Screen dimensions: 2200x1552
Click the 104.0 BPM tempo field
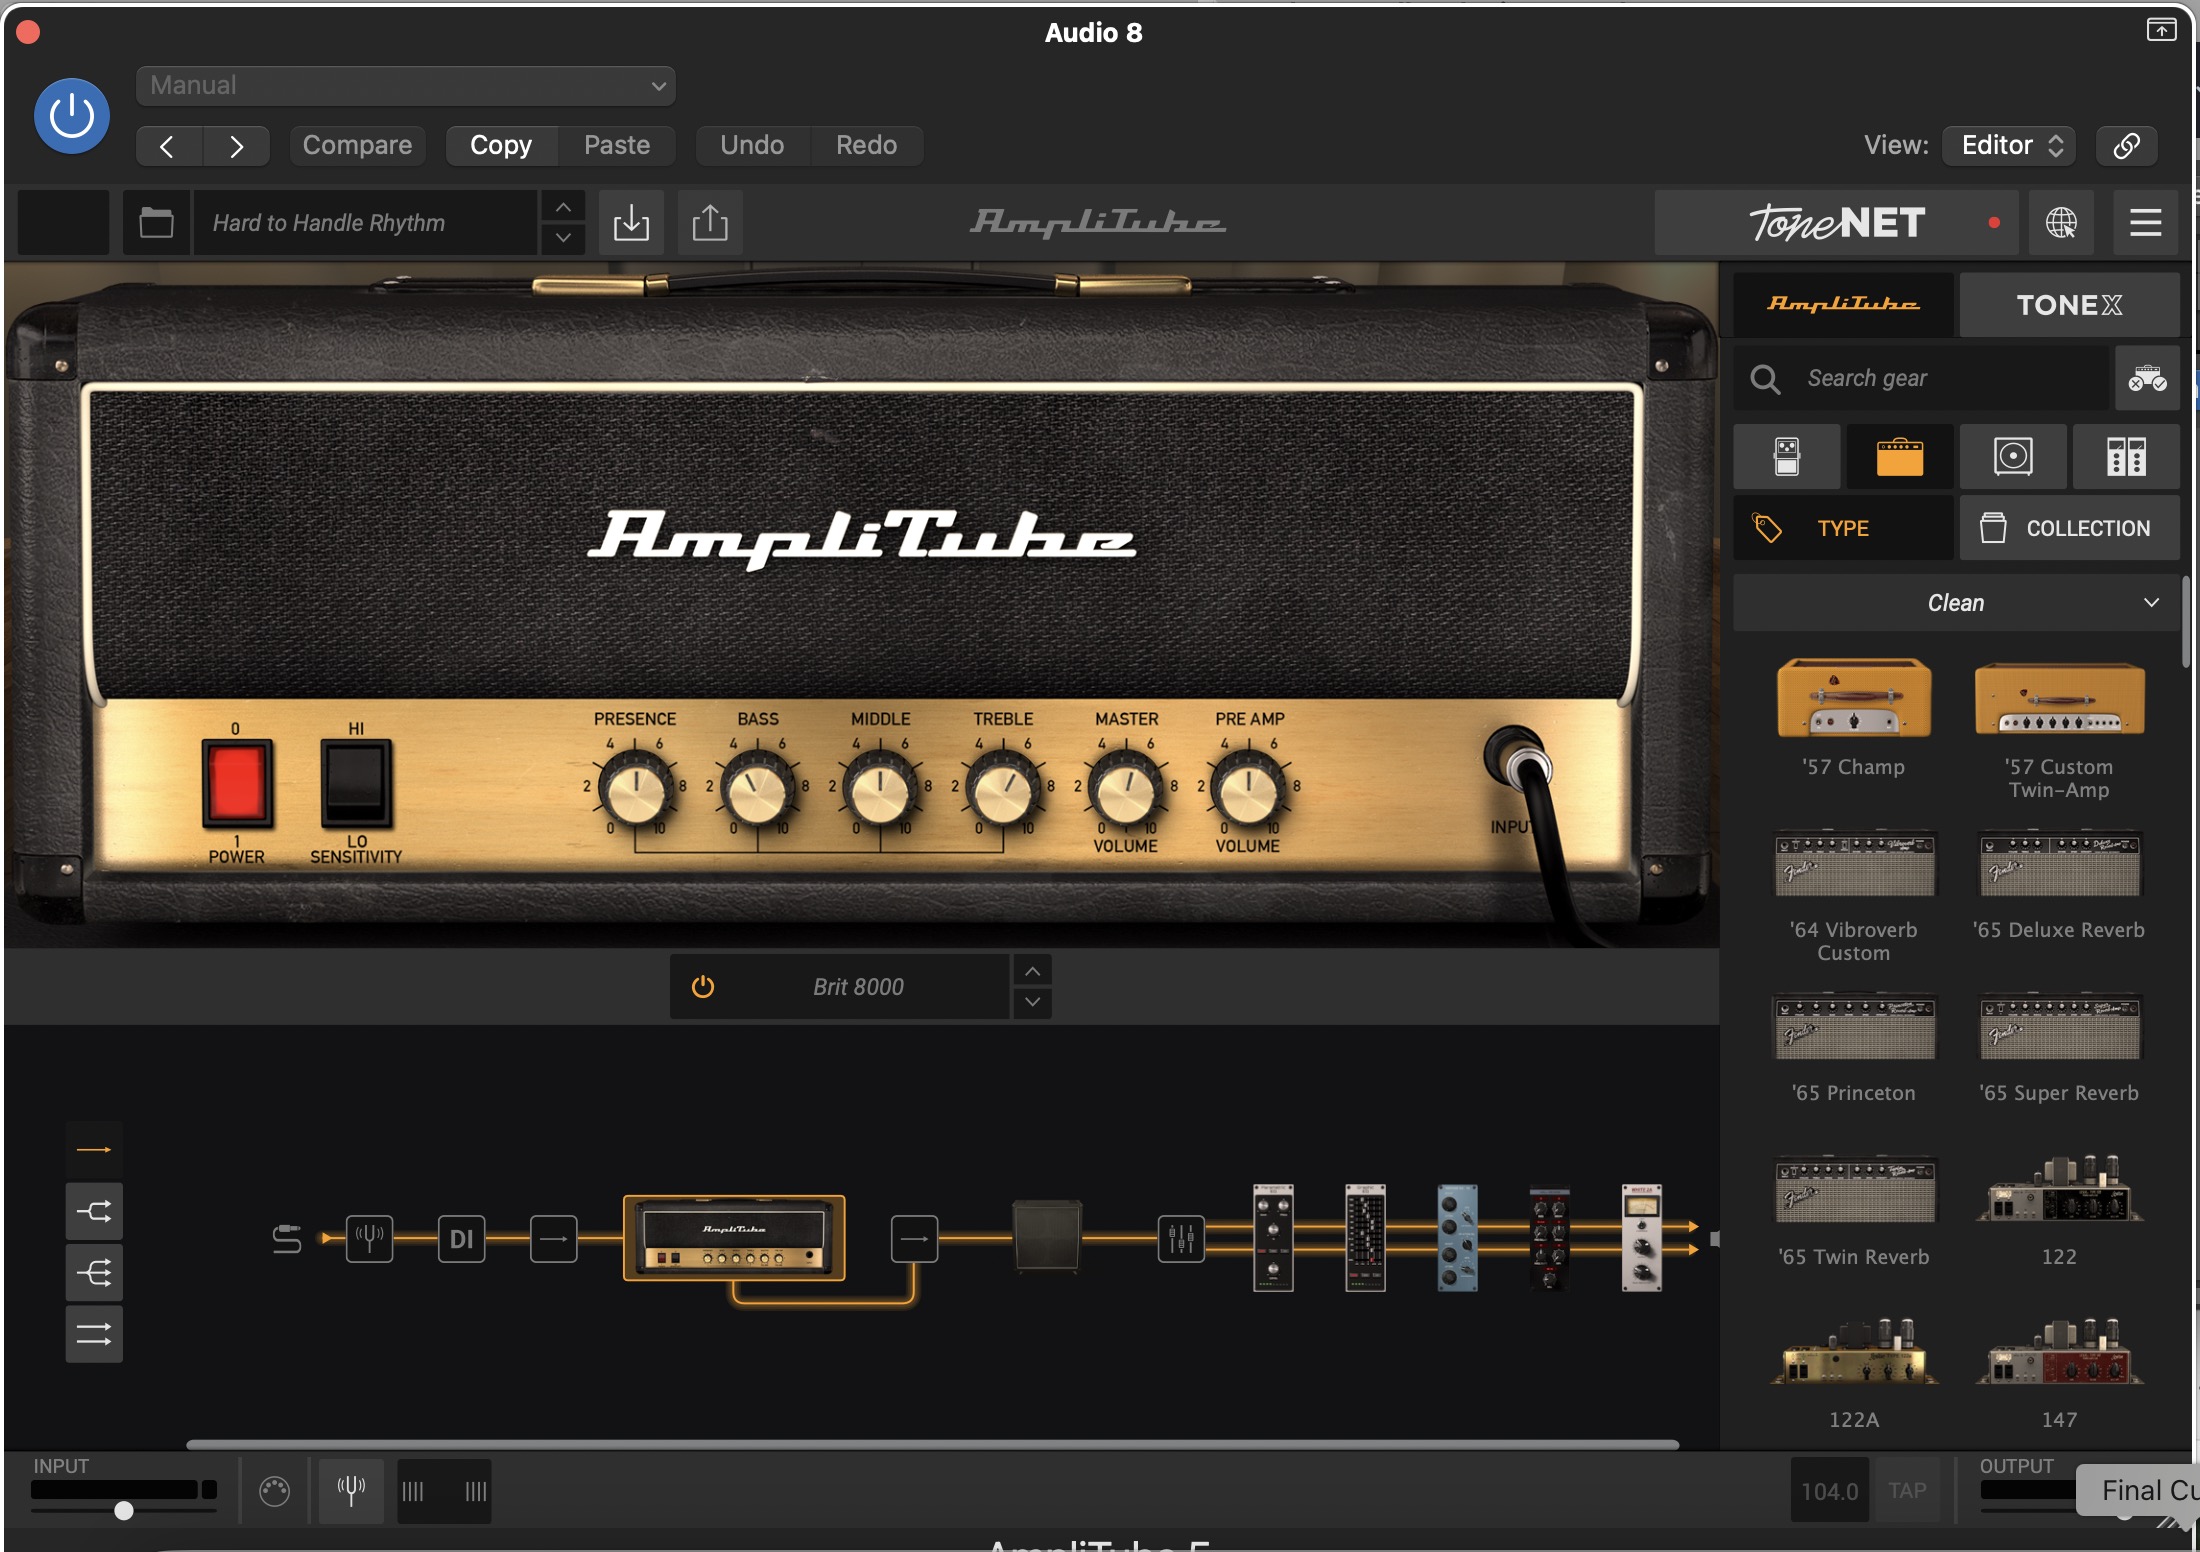(1829, 1491)
